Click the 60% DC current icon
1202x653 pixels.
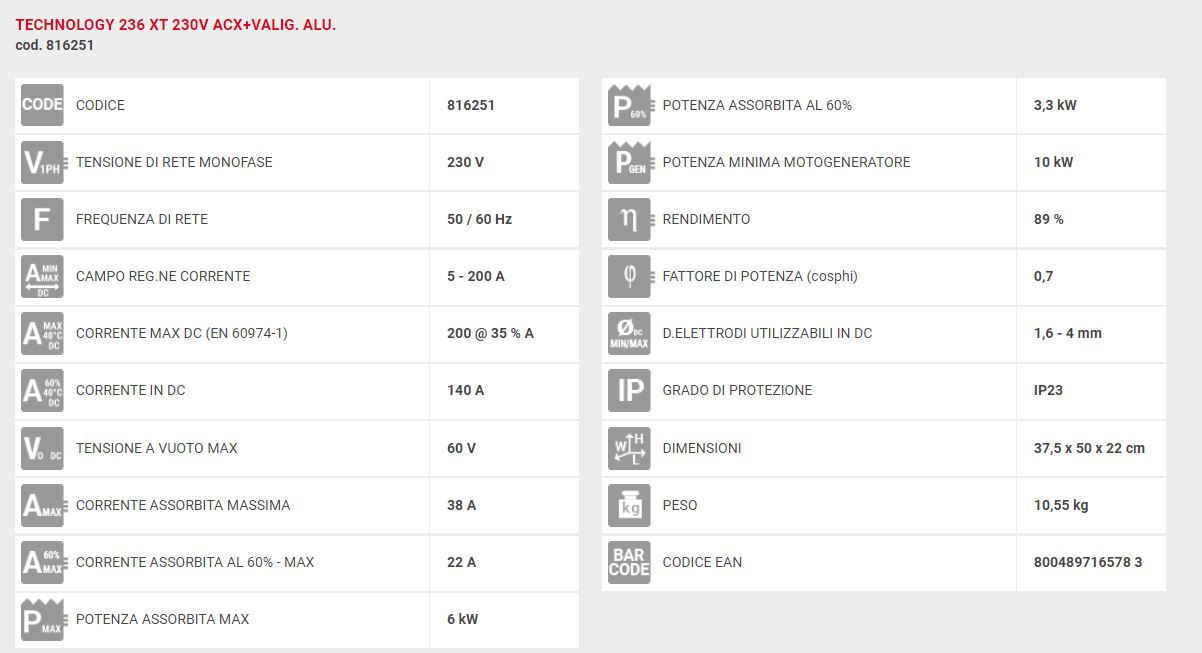click(42, 390)
